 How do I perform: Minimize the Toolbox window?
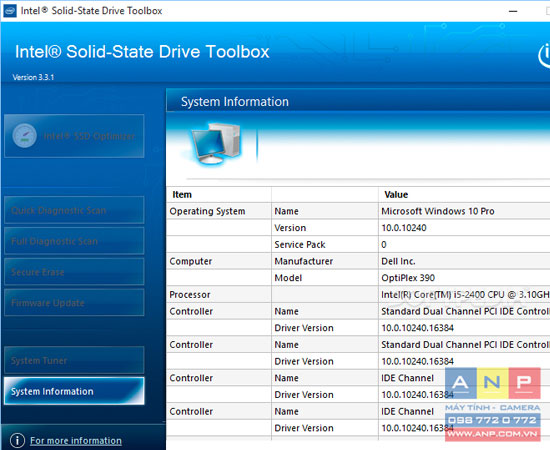coord(513,11)
